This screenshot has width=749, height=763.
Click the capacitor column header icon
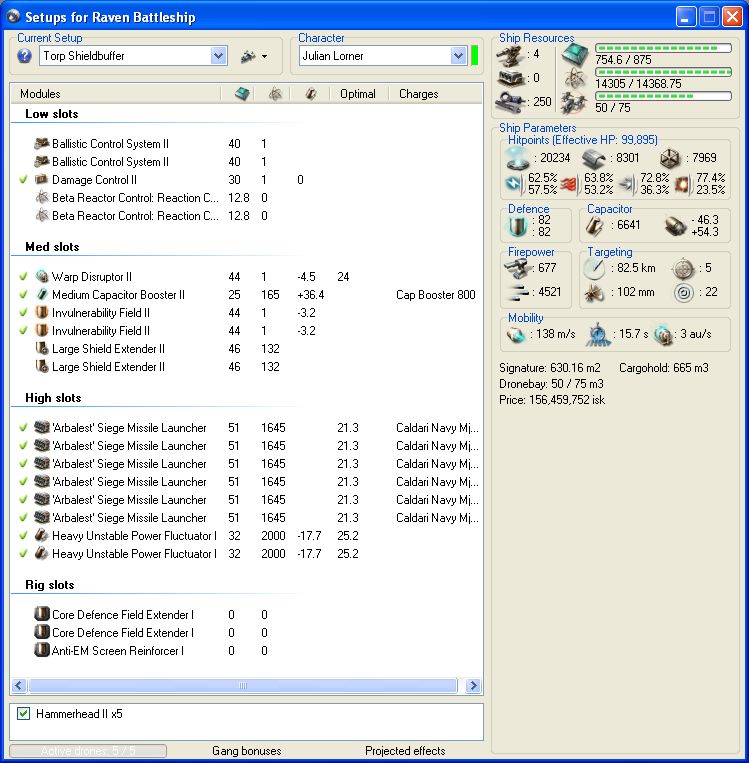(x=311, y=93)
